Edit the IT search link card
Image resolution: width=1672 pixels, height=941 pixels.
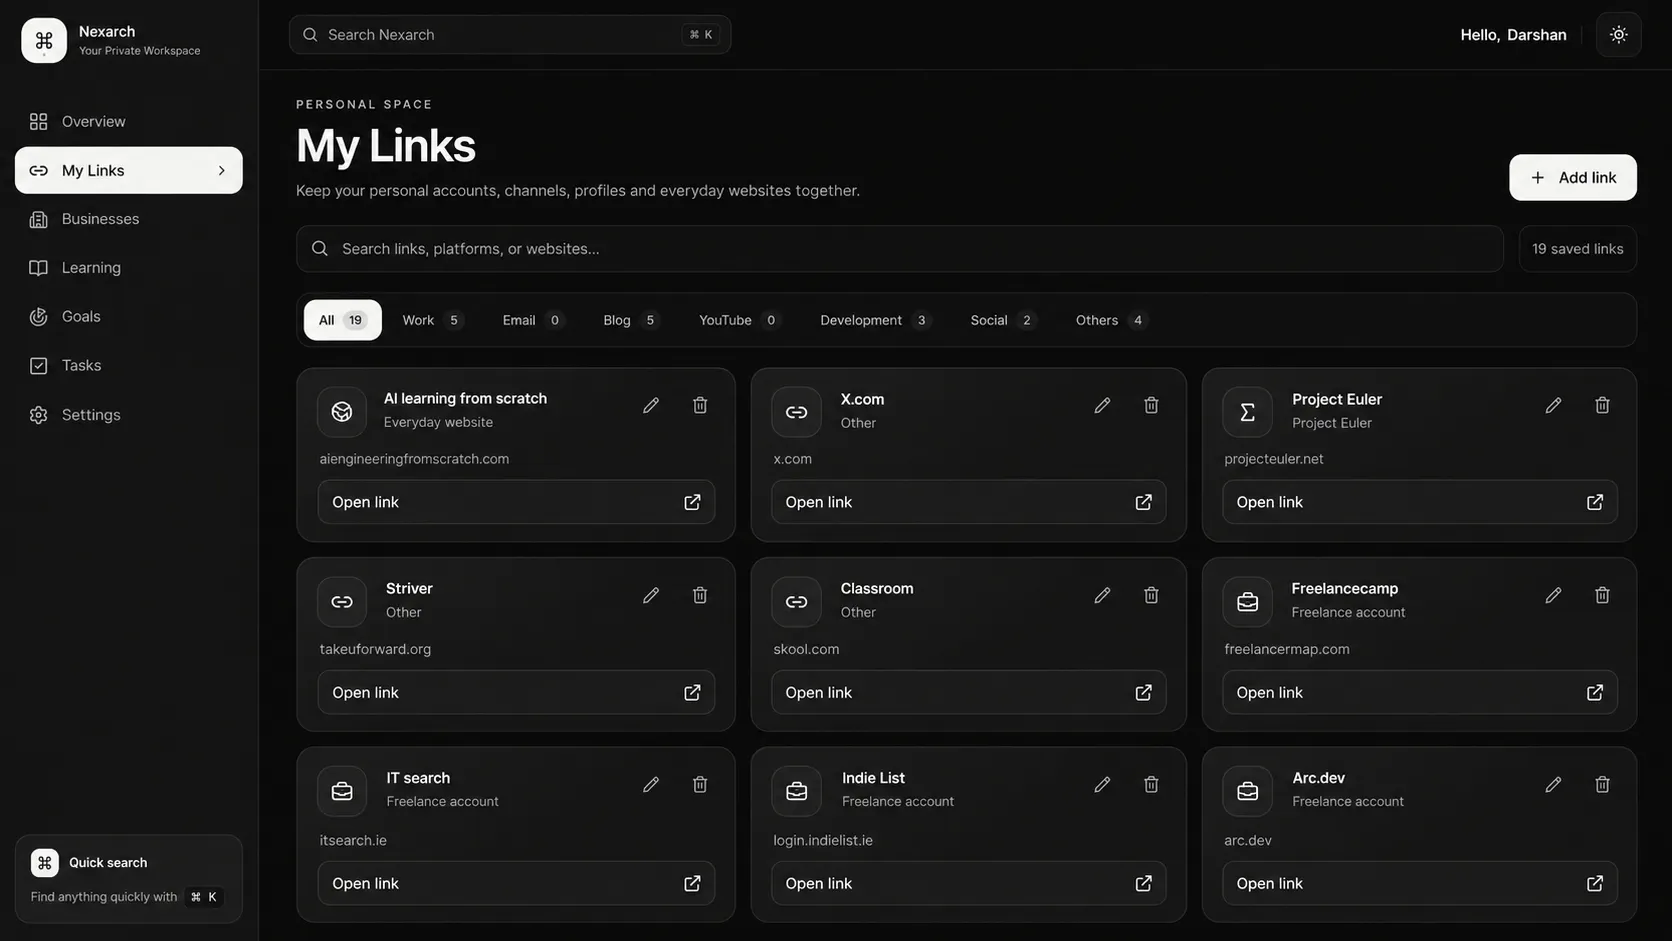coord(651,785)
